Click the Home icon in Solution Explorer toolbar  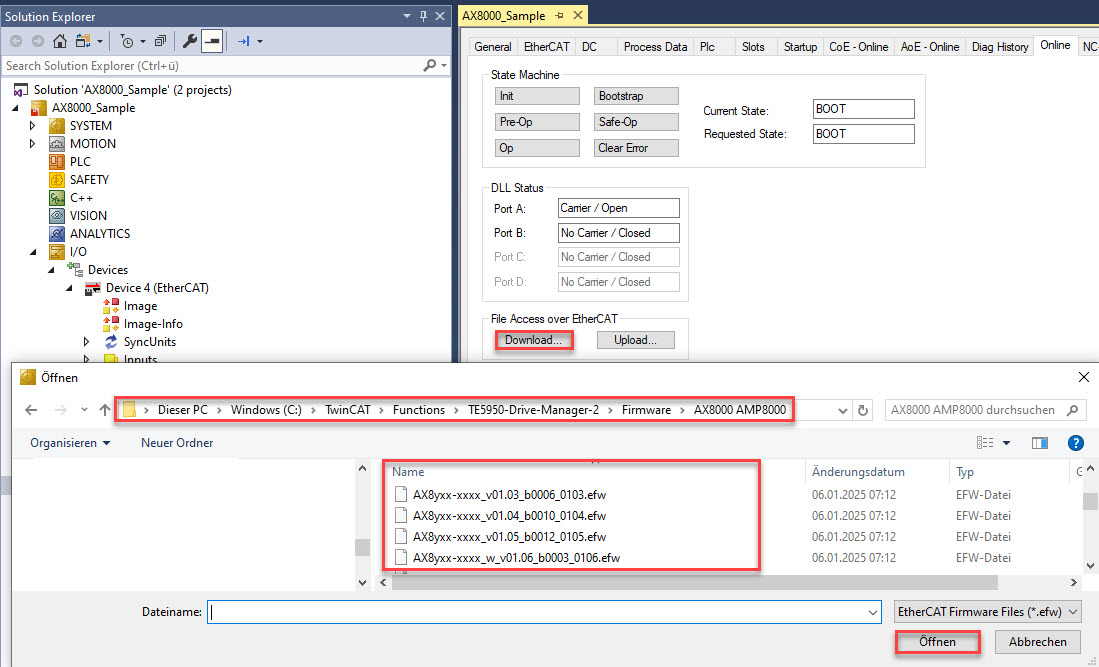pos(60,41)
